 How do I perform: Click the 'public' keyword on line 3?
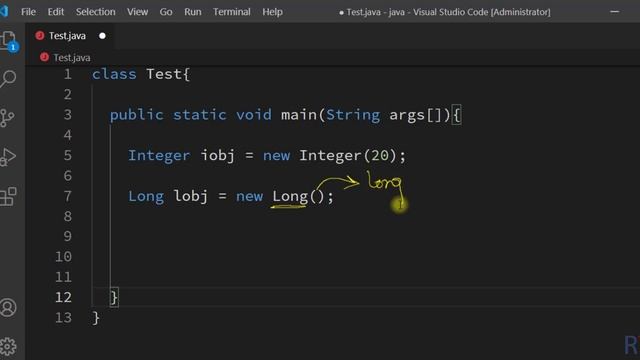coord(137,115)
